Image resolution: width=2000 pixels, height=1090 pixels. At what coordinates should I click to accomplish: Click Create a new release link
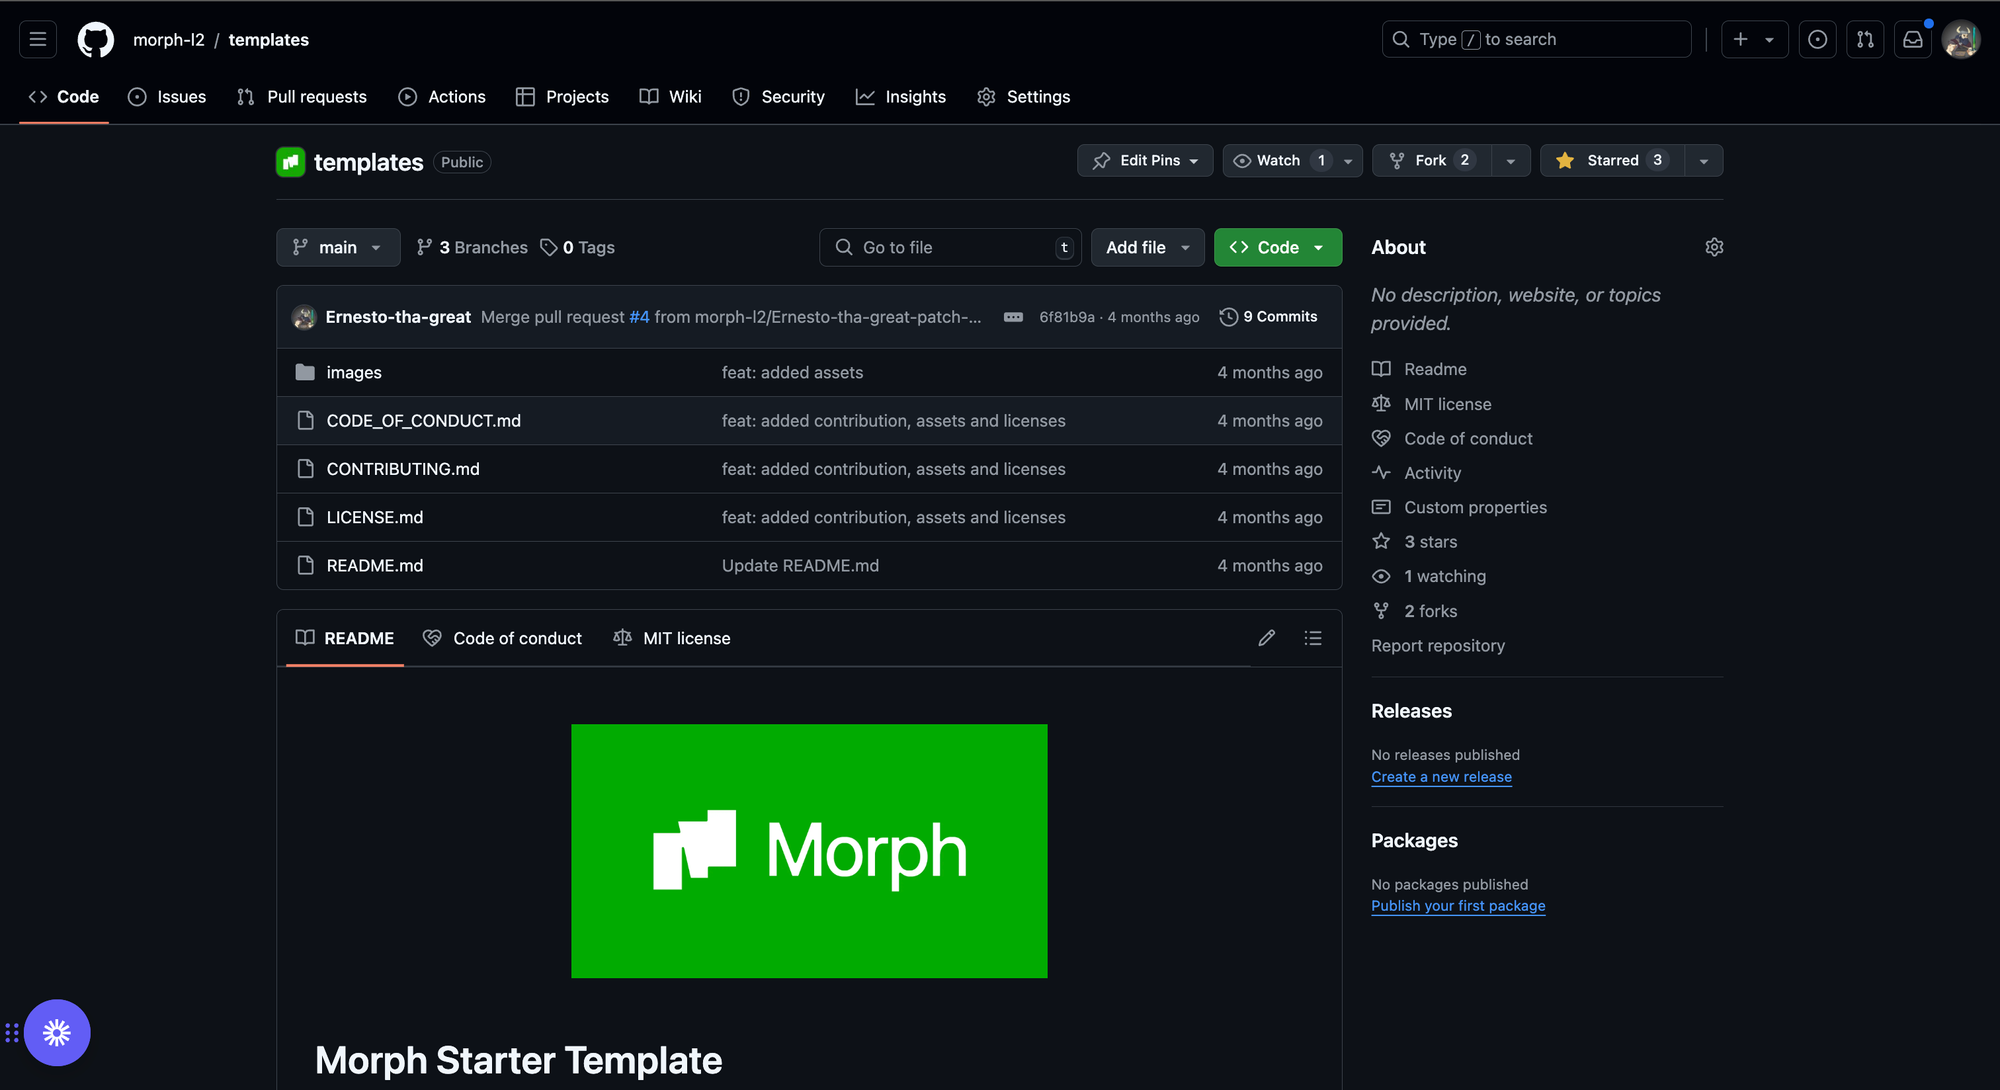1441,777
